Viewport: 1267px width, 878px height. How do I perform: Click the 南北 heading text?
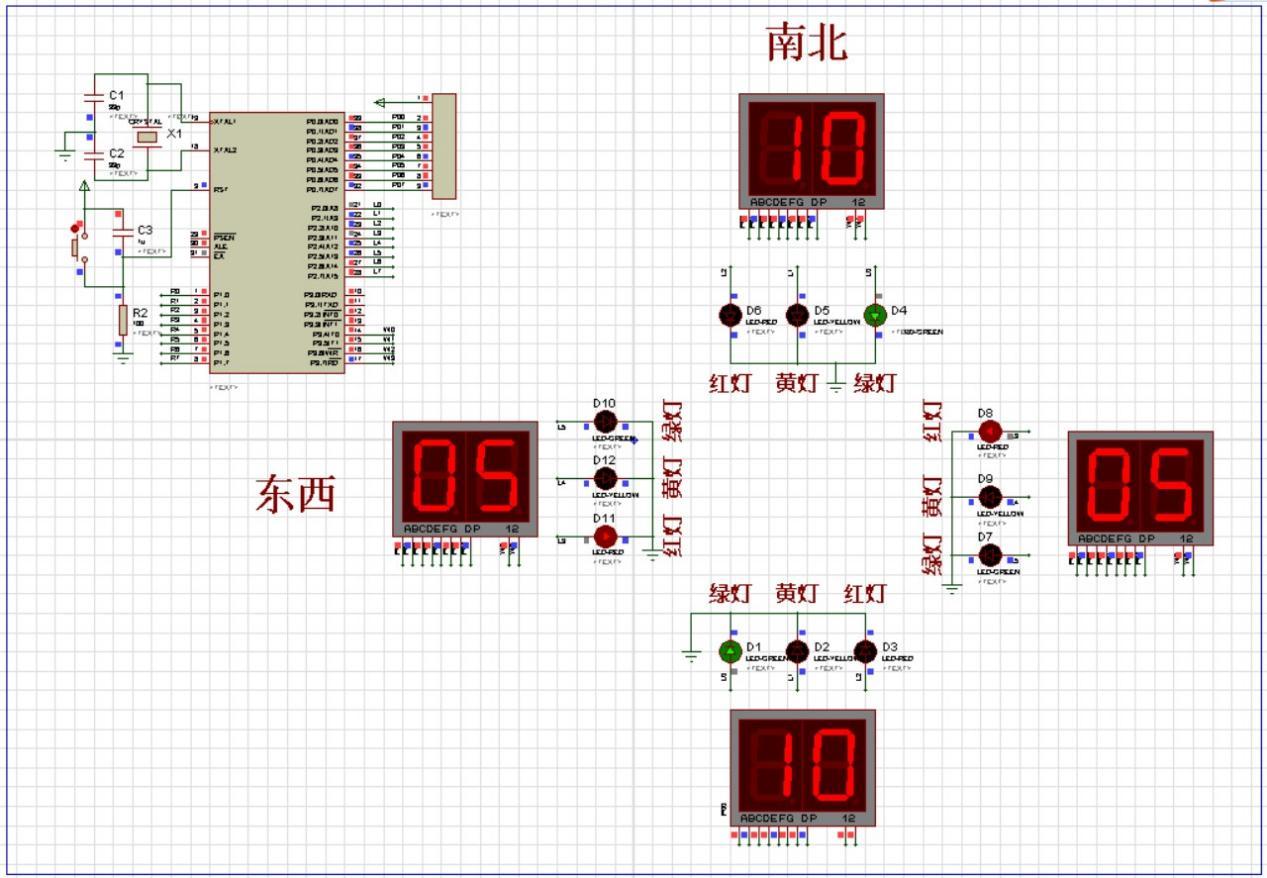coord(807,45)
